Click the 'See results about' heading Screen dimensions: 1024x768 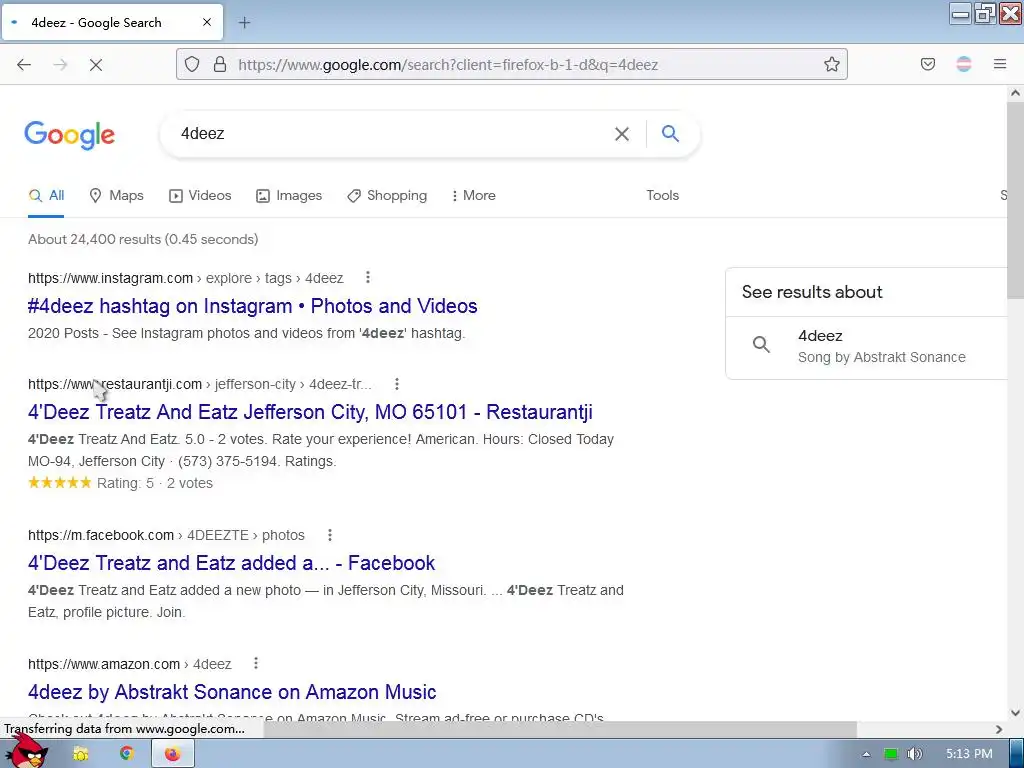[x=812, y=292]
